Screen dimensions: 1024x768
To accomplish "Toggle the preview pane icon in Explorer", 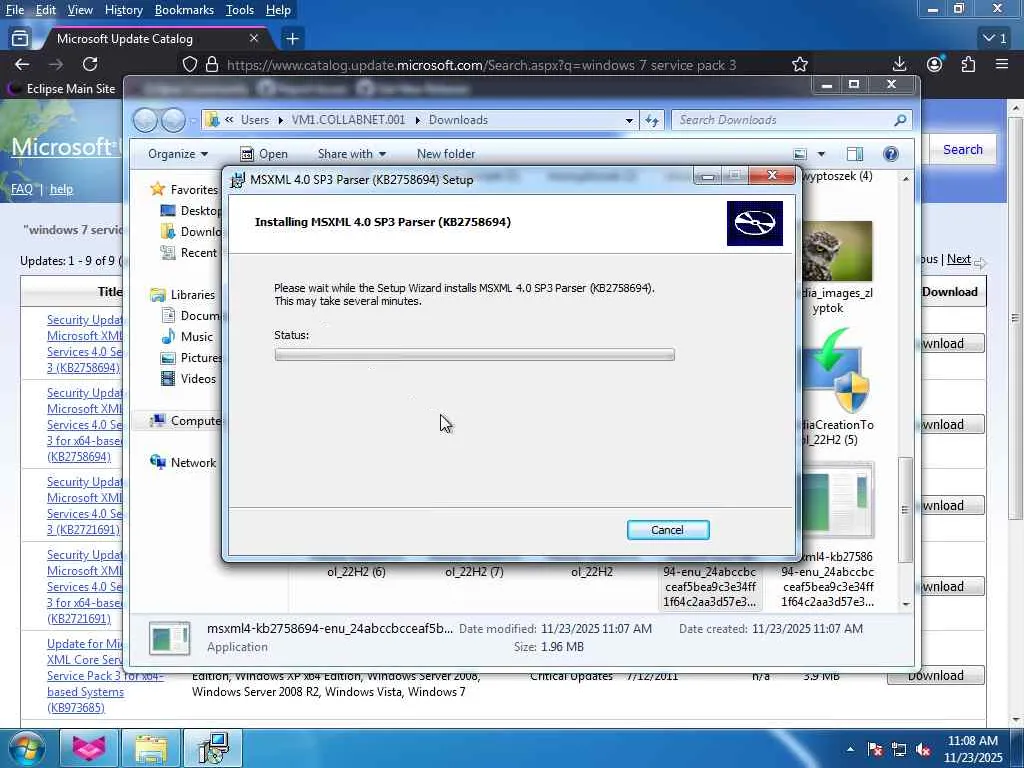I will pos(854,154).
